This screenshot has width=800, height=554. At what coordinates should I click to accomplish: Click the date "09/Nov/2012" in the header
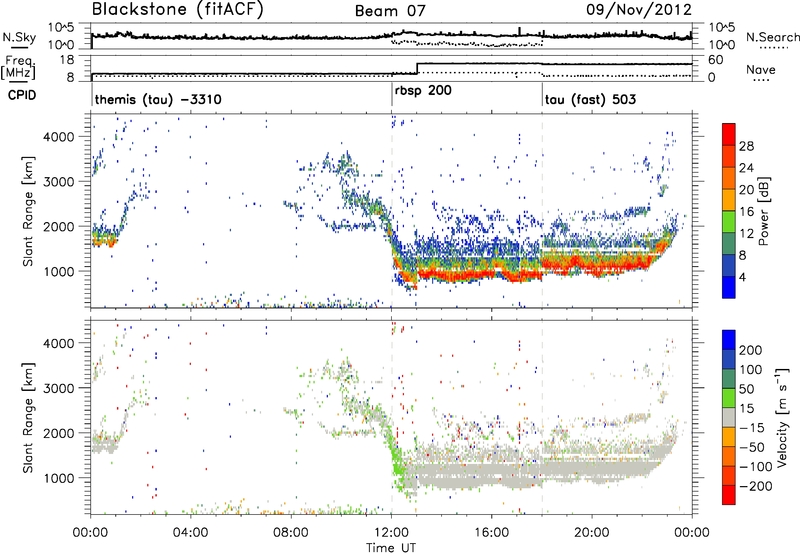point(639,9)
